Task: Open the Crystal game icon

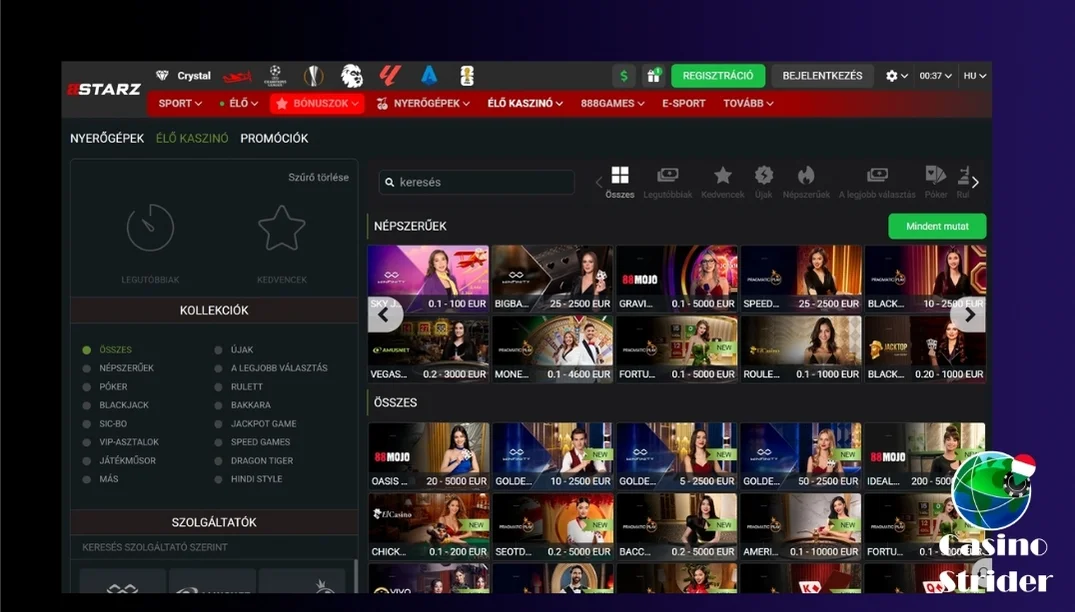Action: pyautogui.click(x=183, y=75)
